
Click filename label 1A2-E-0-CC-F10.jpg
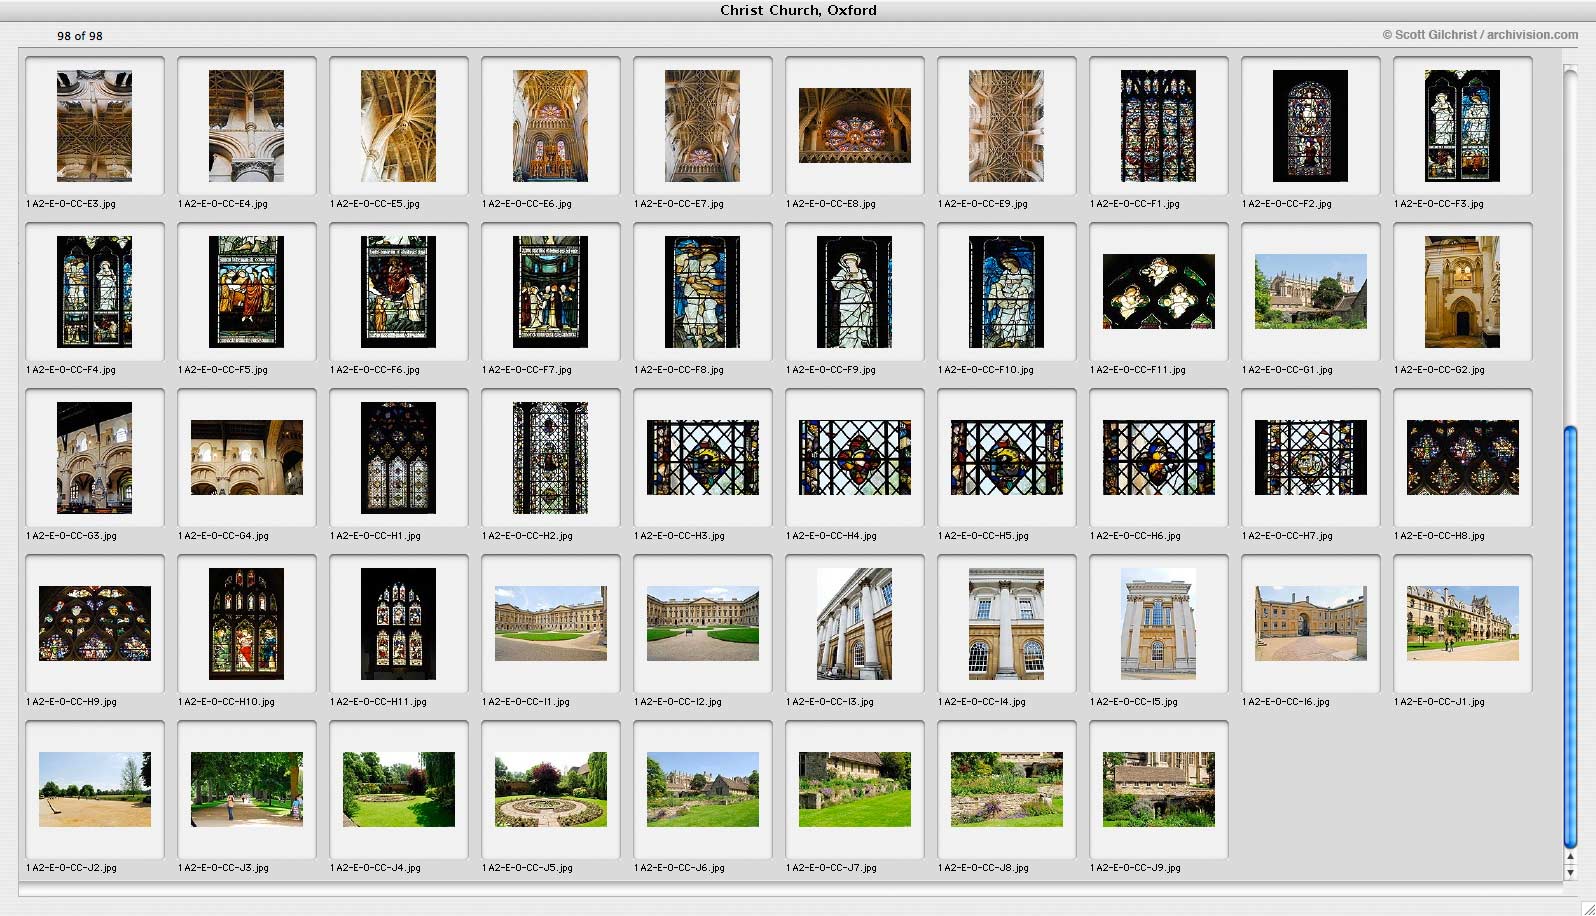[986, 370]
